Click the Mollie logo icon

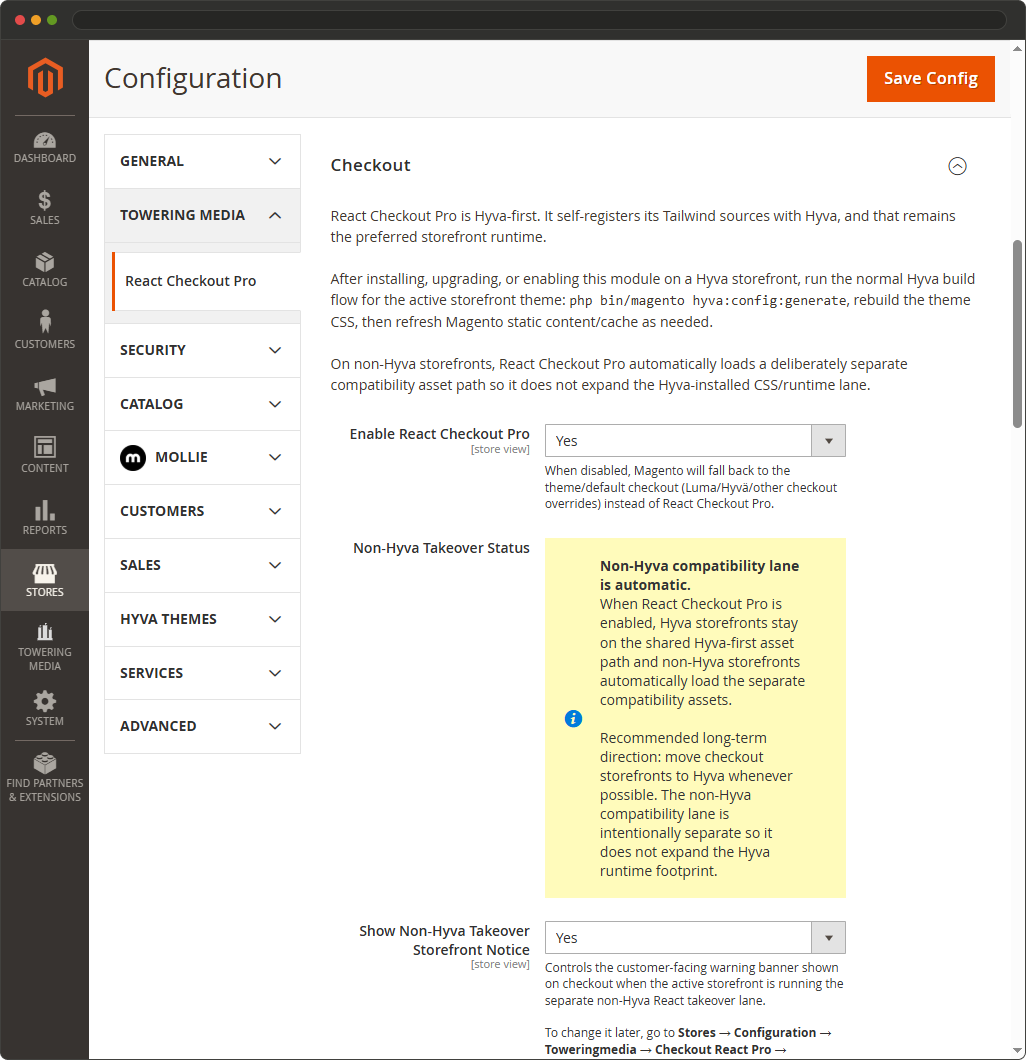(x=133, y=458)
